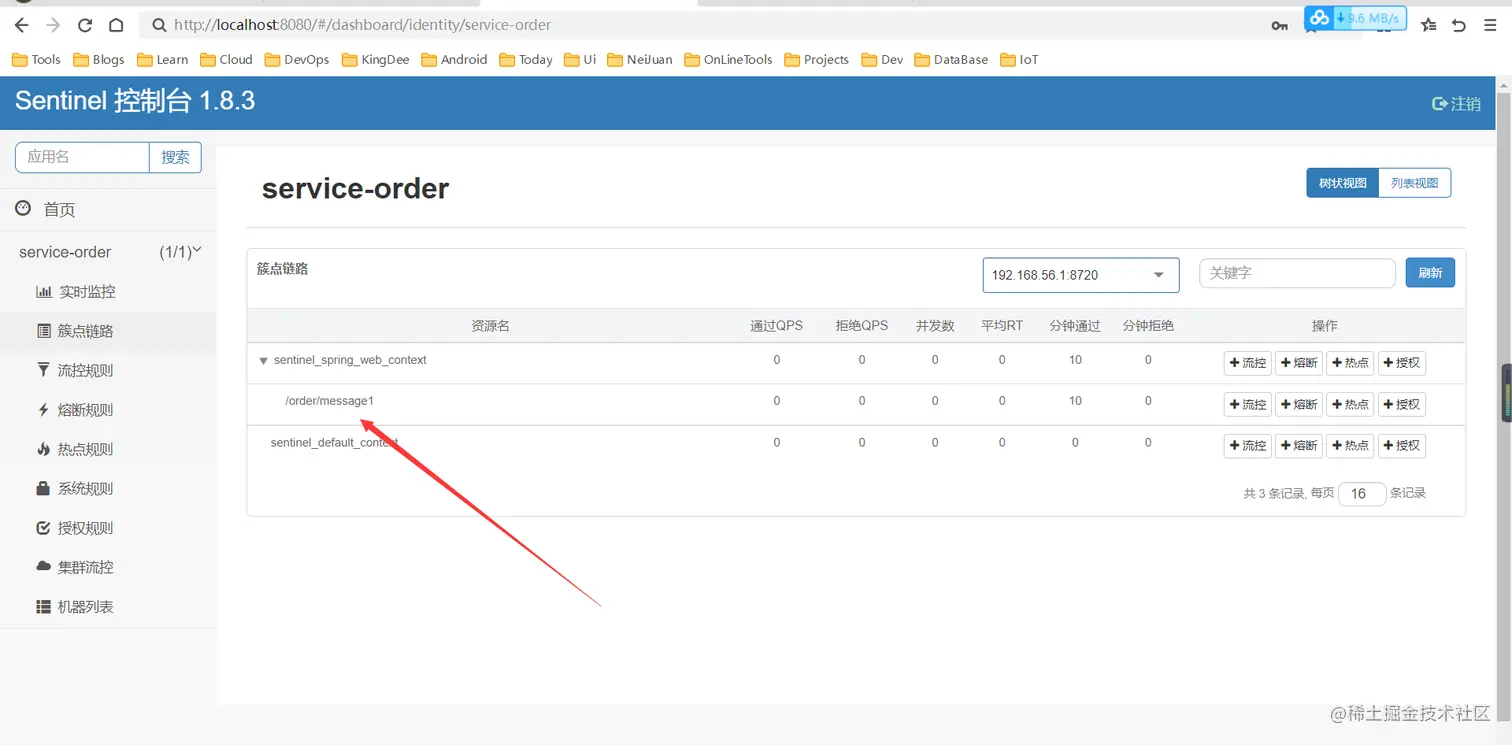The width and height of the screenshot is (1512, 745).
Task: Click the browser forward arrow
Action: (53, 25)
